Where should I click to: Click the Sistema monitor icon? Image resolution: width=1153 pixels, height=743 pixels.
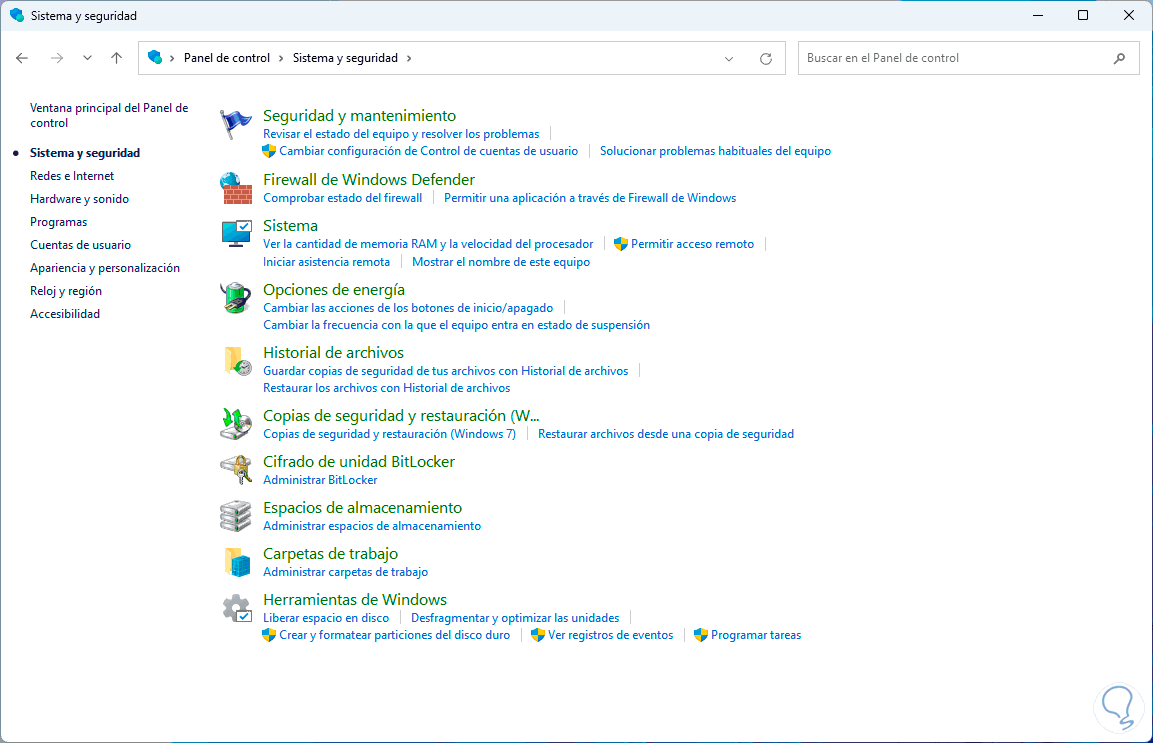pyautogui.click(x=235, y=234)
